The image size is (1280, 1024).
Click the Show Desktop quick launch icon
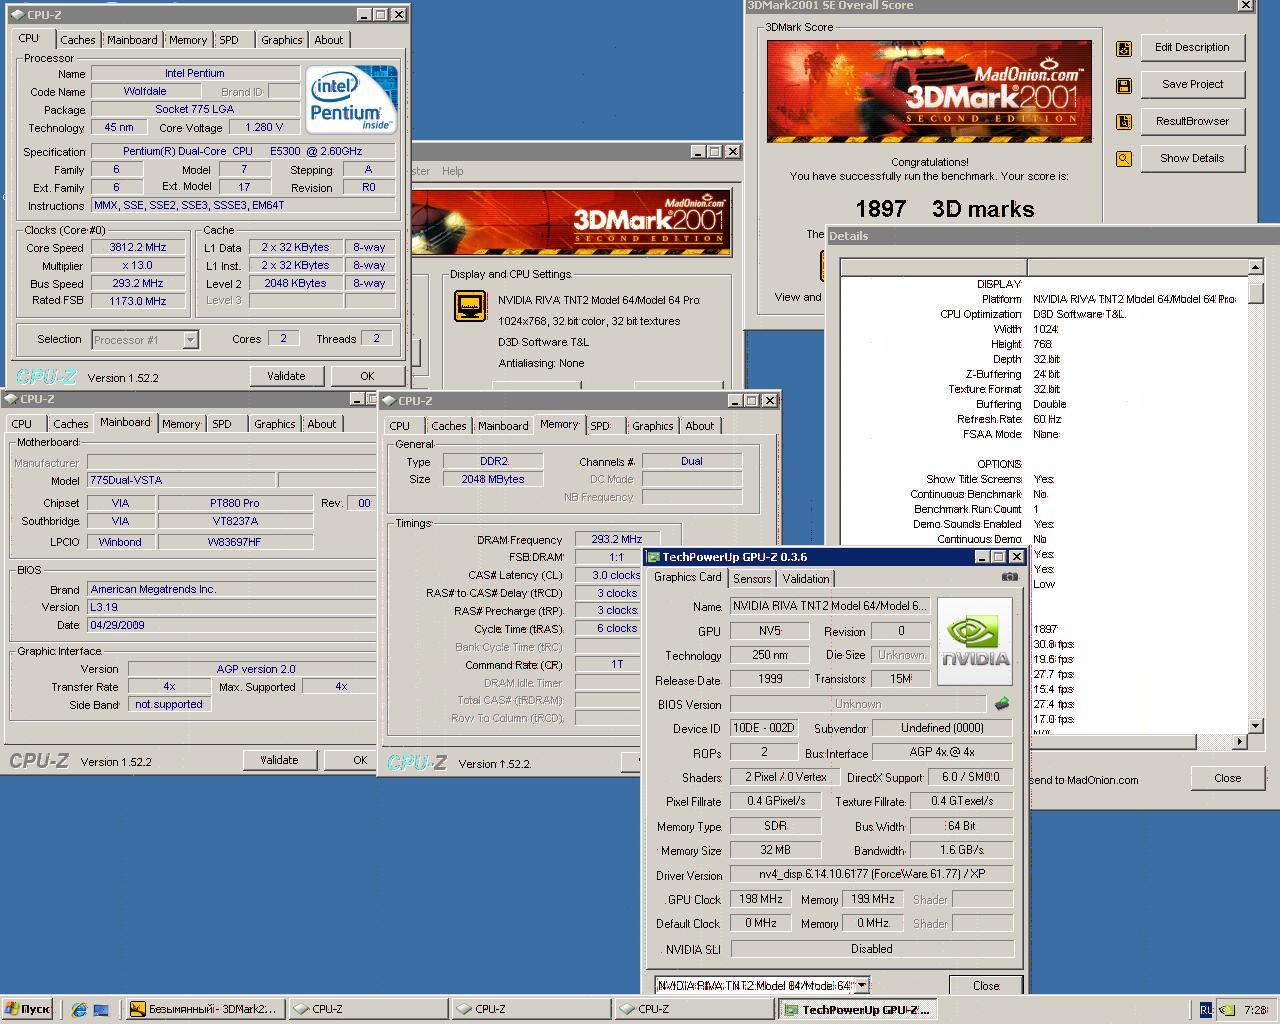tap(101, 1010)
